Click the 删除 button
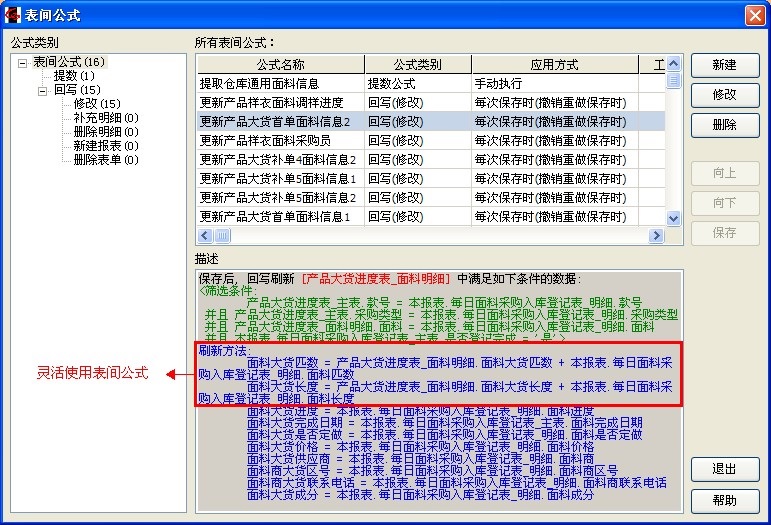This screenshot has width=771, height=525. pyautogui.click(x=725, y=125)
